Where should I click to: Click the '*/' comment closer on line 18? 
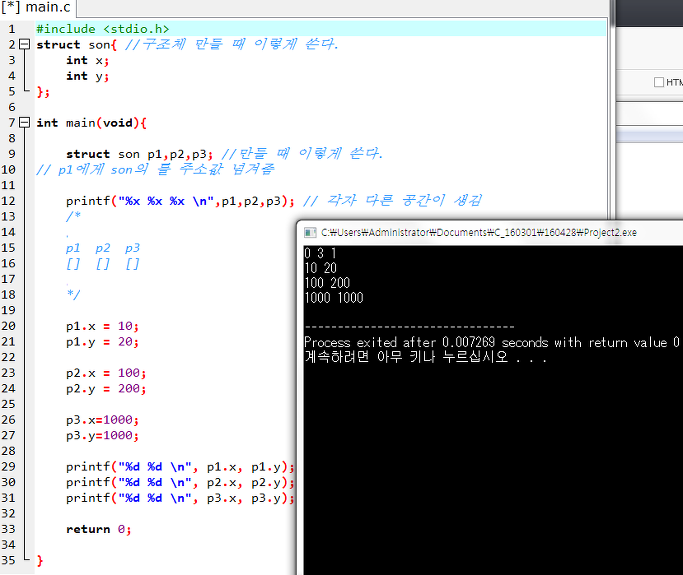coord(73,294)
